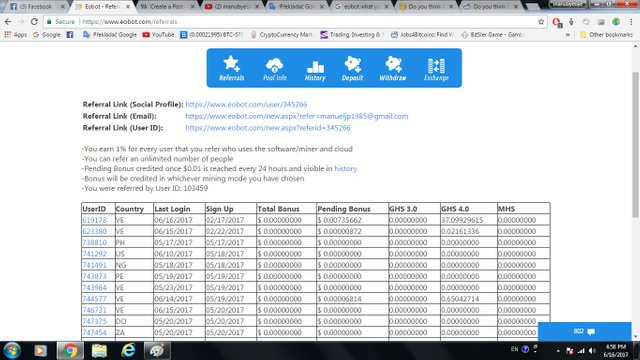Open Paint taskbar icon
The image size is (640, 360).
[x=157, y=351]
